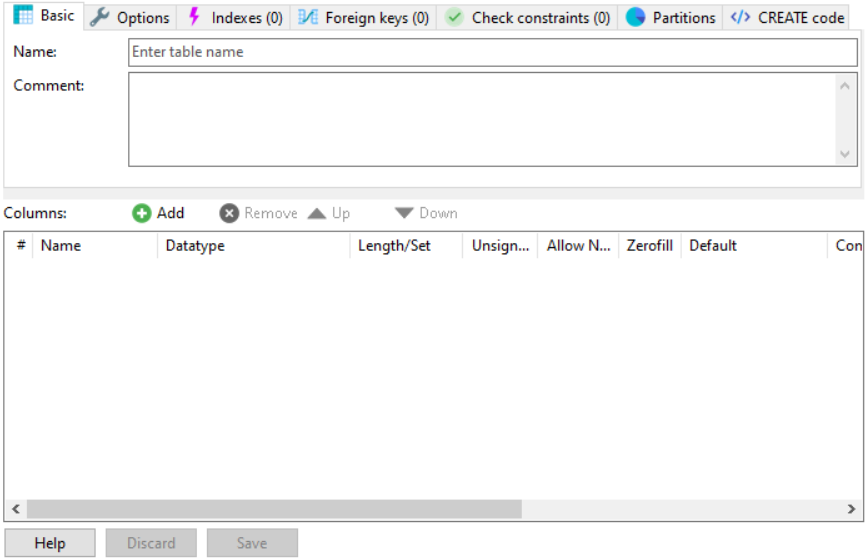Click inside the Comment text area
Image resolution: width=866 pixels, height=558 pixels.
click(x=482, y=119)
